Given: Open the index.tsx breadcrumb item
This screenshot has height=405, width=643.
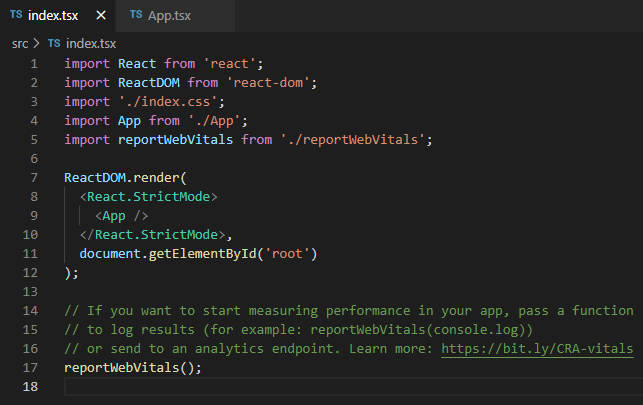Looking at the screenshot, I should 91,43.
